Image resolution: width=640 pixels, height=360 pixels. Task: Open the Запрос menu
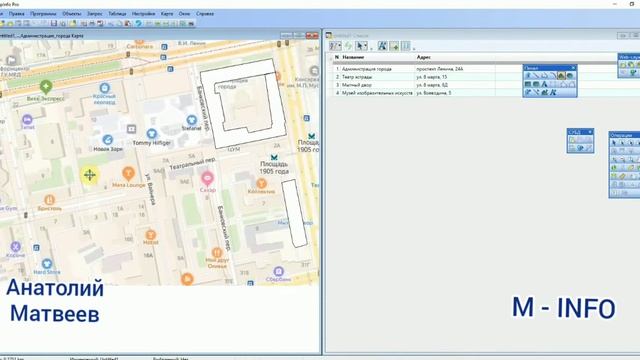point(95,13)
